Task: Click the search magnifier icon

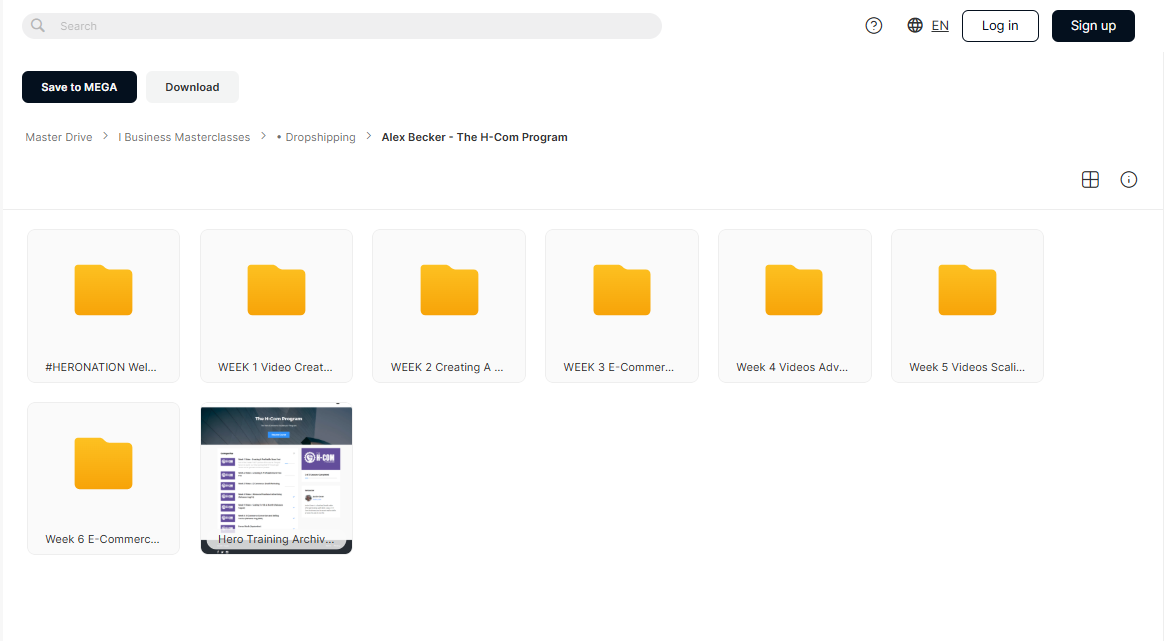Action: tap(38, 26)
